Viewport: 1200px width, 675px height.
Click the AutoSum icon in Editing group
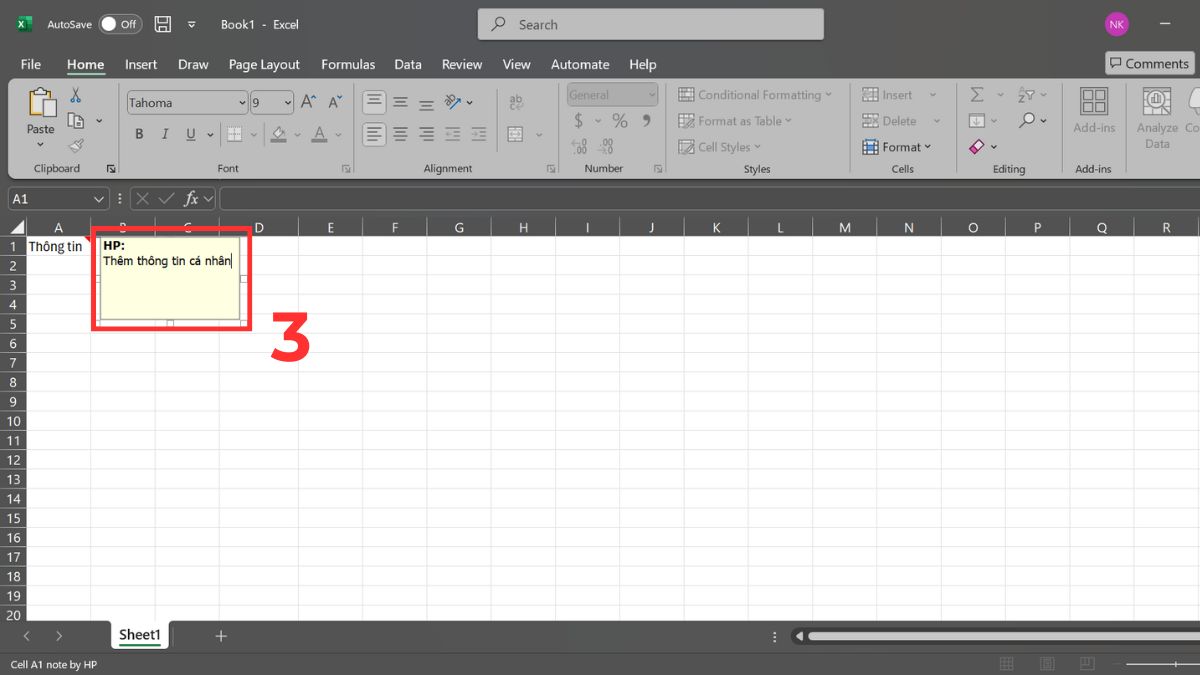976,95
